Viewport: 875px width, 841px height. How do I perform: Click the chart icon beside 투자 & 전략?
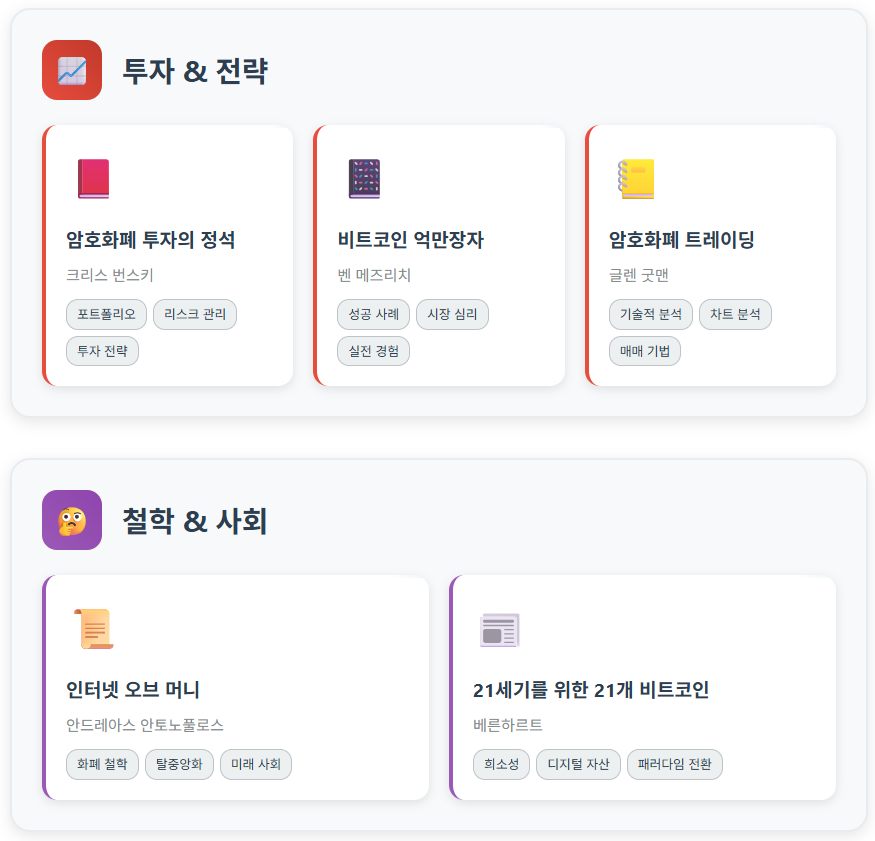click(x=71, y=70)
